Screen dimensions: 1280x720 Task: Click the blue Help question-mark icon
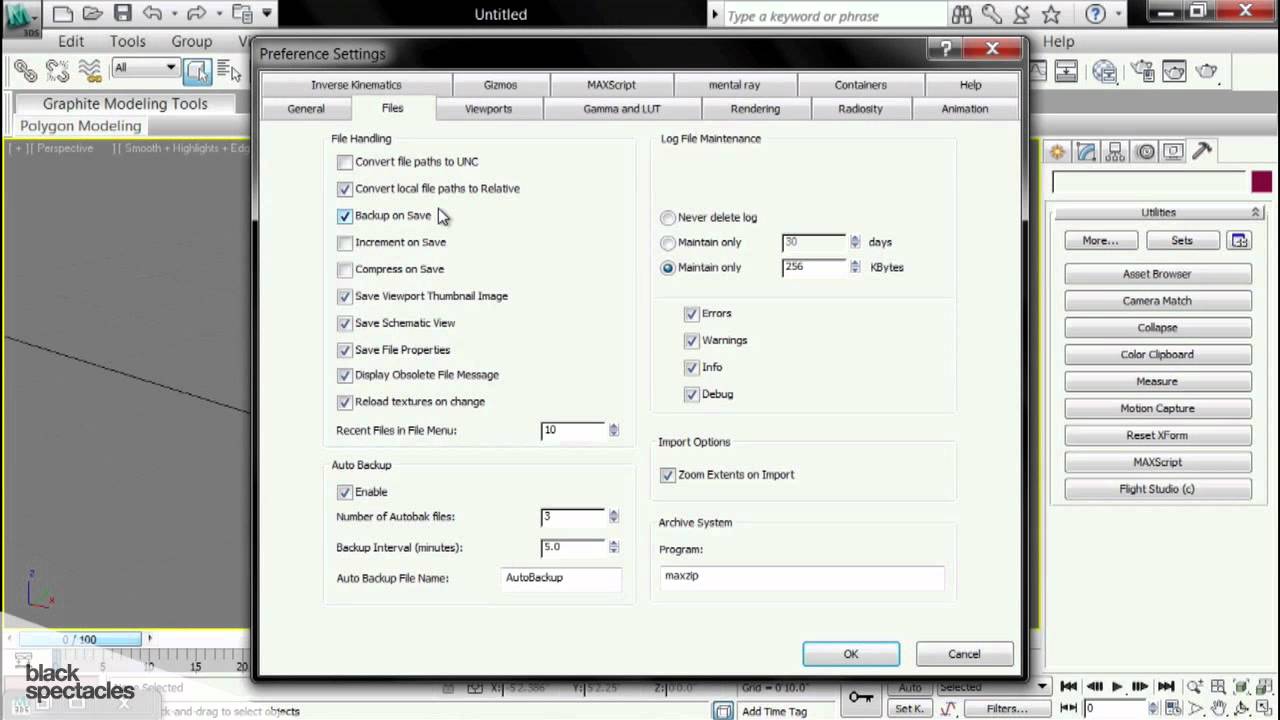1095,15
